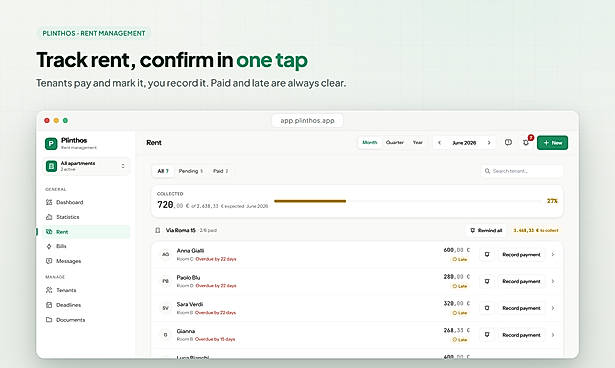This screenshot has width=615, height=368.
Task: Select the Paid filter tab
Action: tap(220, 171)
